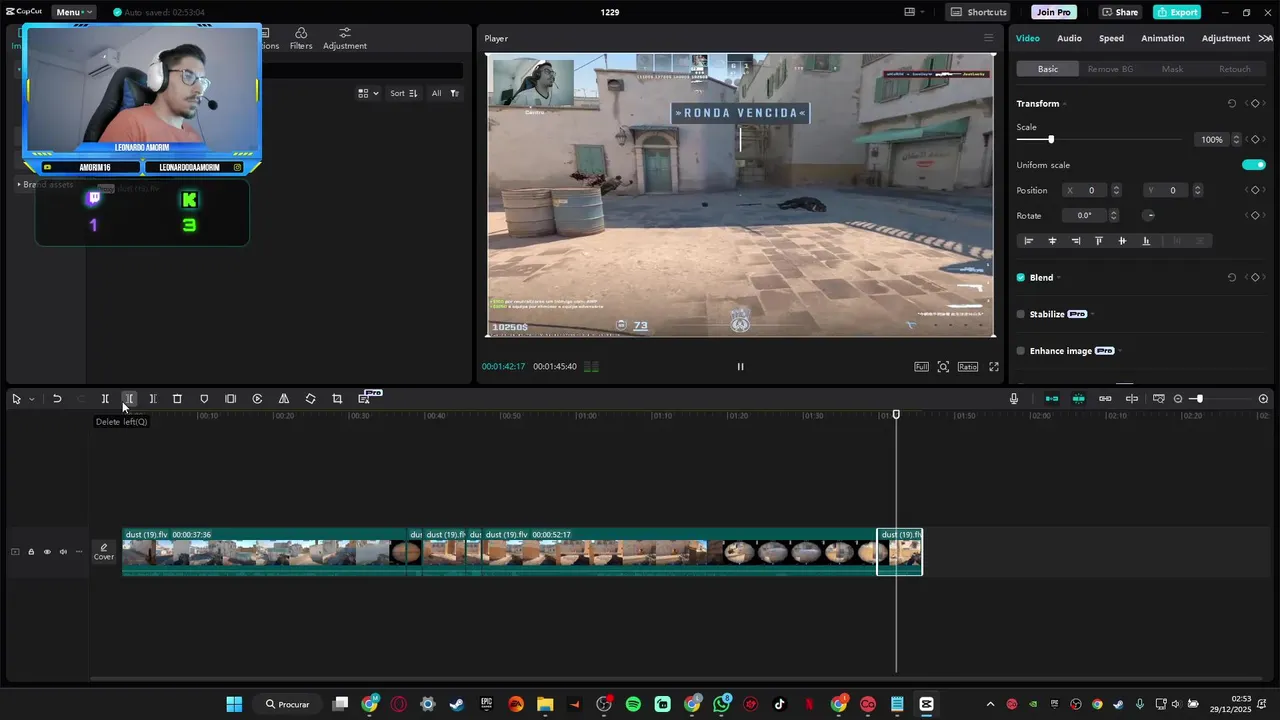Screen dimensions: 1280x720
Task: Click the Pro auto-caption removal icon in the toolbar
Action: tap(365, 398)
